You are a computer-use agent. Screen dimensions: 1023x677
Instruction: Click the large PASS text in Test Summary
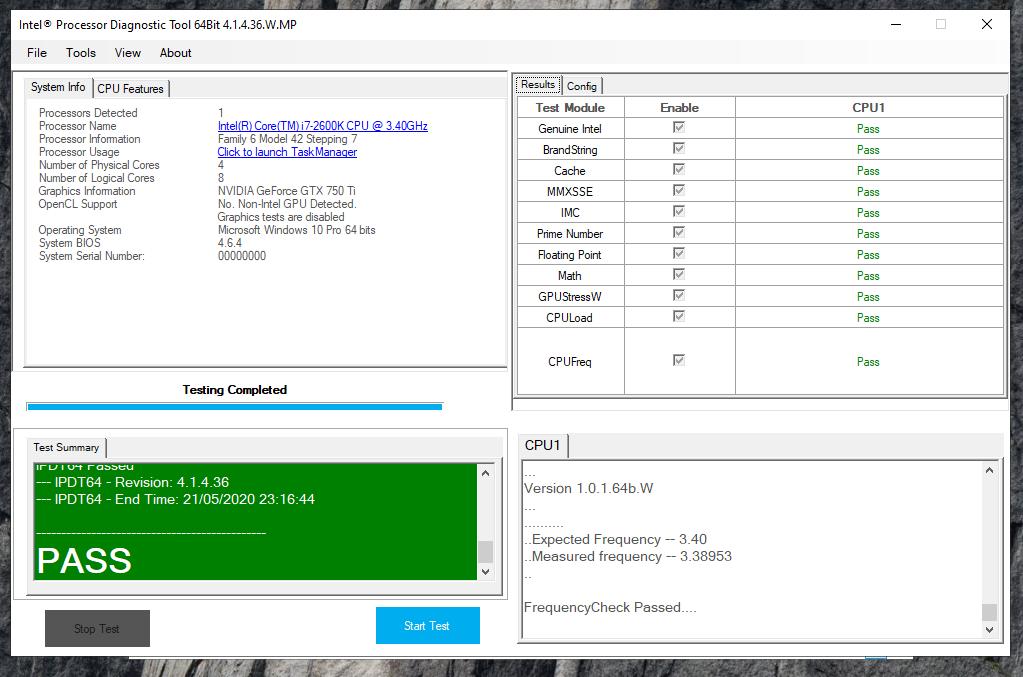(x=84, y=560)
